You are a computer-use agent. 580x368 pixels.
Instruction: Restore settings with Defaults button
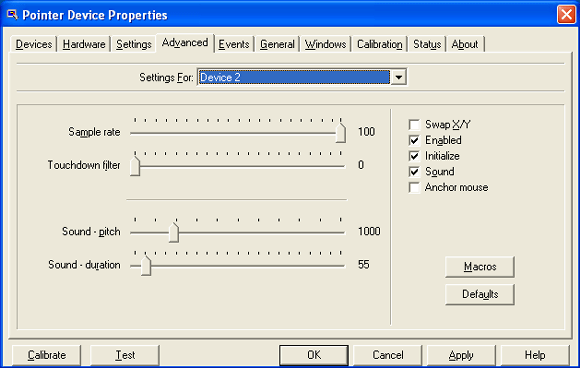[480, 294]
